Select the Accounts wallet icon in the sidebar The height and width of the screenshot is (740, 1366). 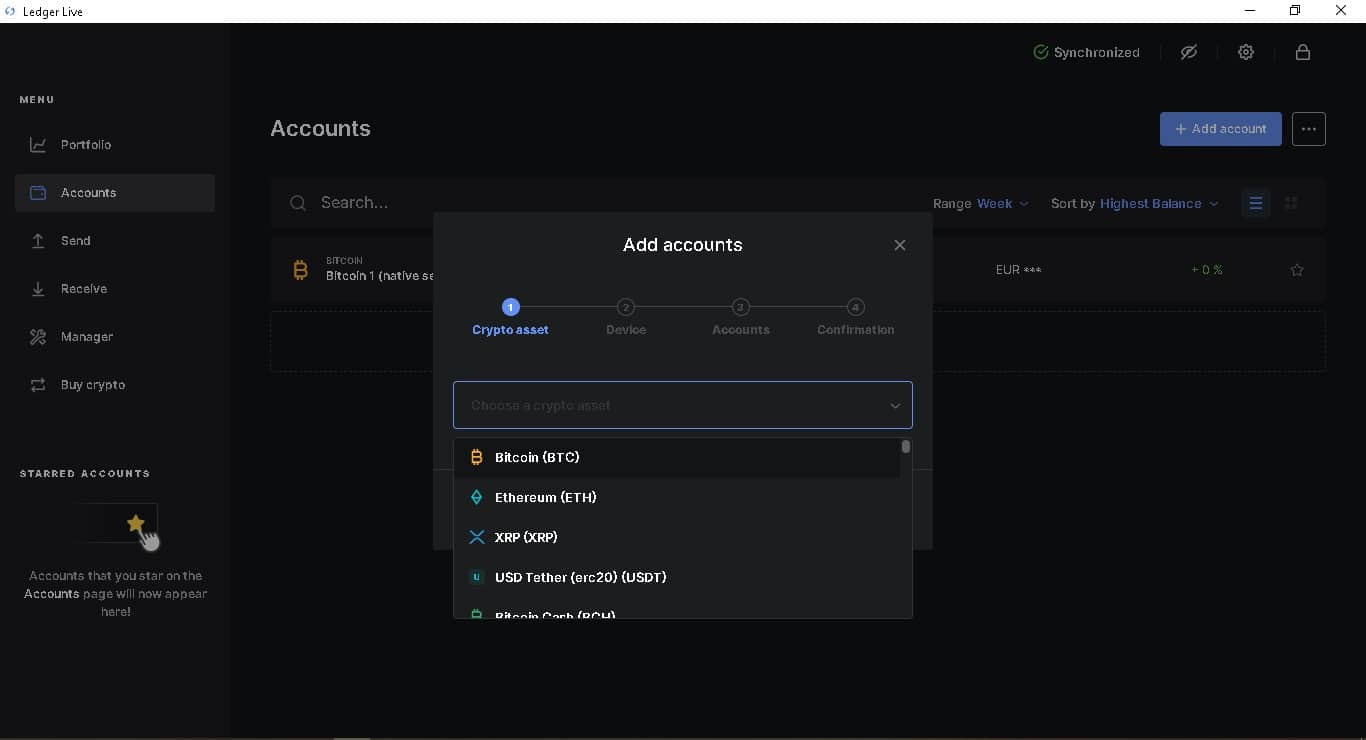pyautogui.click(x=38, y=193)
